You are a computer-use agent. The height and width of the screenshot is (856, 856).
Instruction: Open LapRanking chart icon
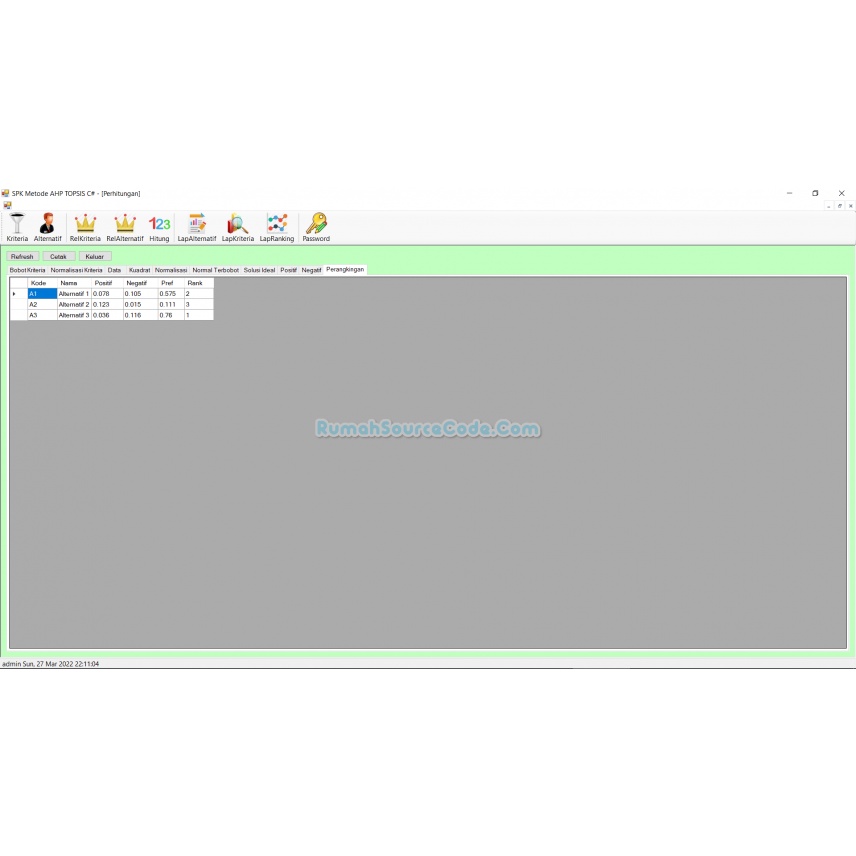click(x=277, y=227)
